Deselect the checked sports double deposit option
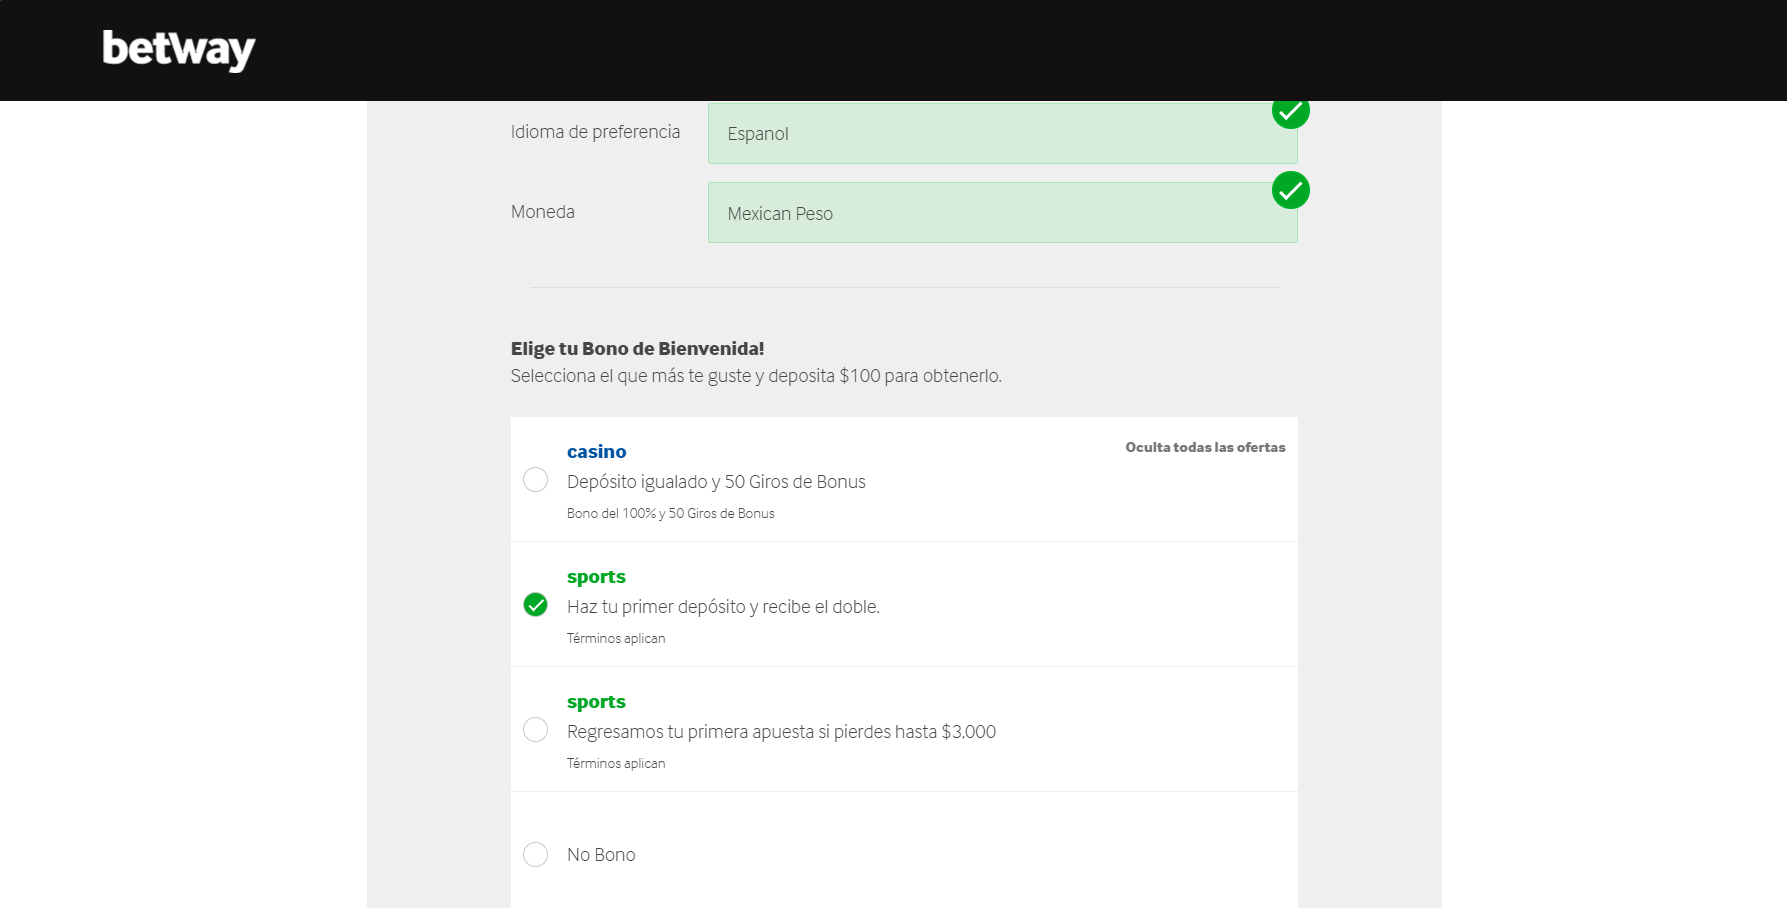 coord(536,605)
